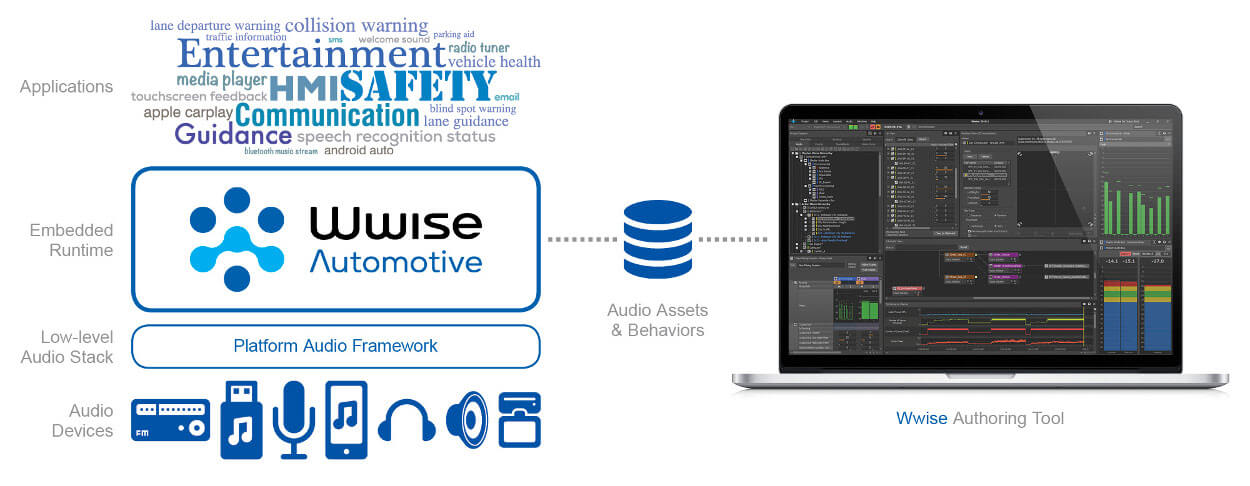
Task: Click 'apple carplay' in word cloud
Action: 188,113
